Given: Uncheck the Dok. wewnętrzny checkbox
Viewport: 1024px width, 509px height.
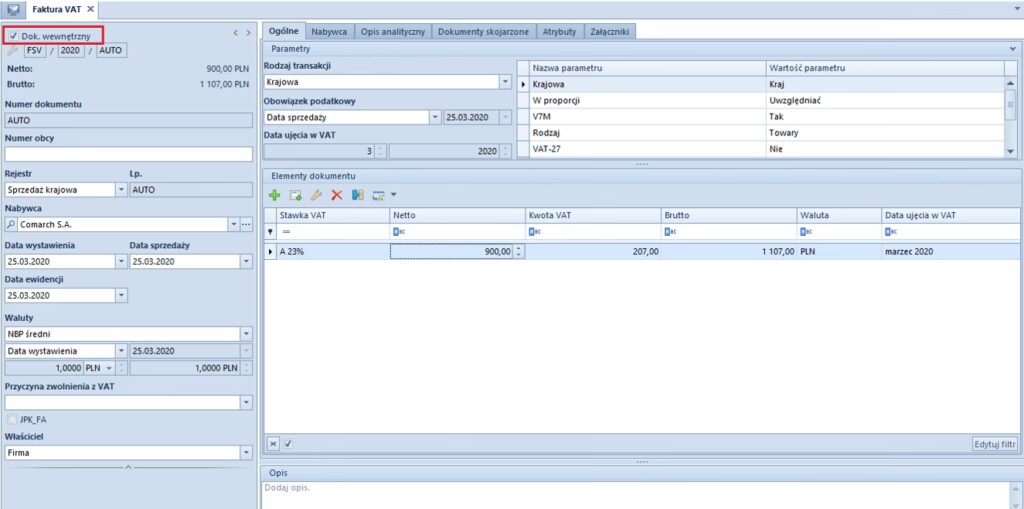Looking at the screenshot, I should [13, 36].
